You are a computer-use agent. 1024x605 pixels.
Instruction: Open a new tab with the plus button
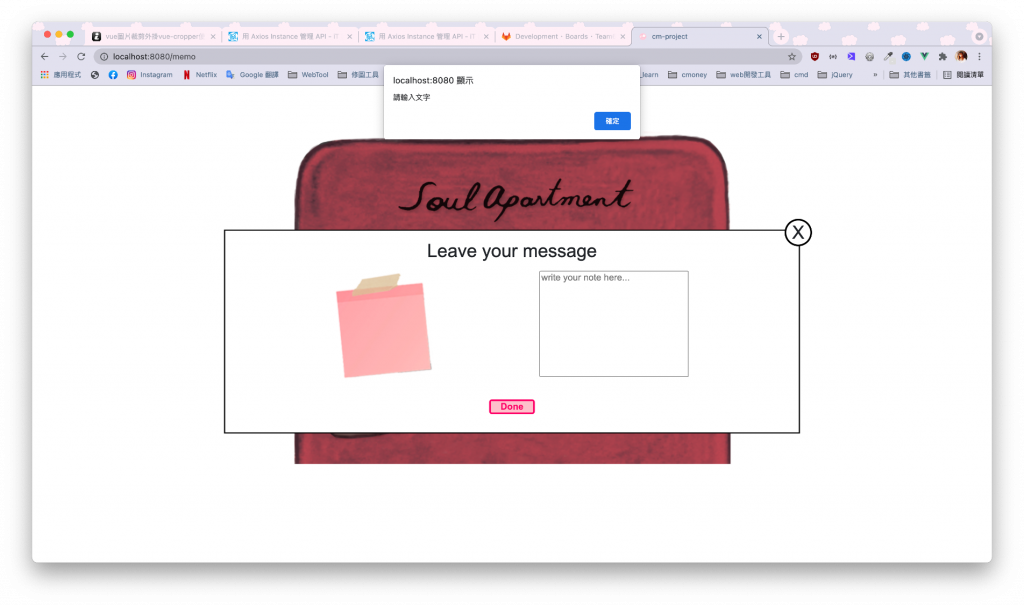coord(780,37)
